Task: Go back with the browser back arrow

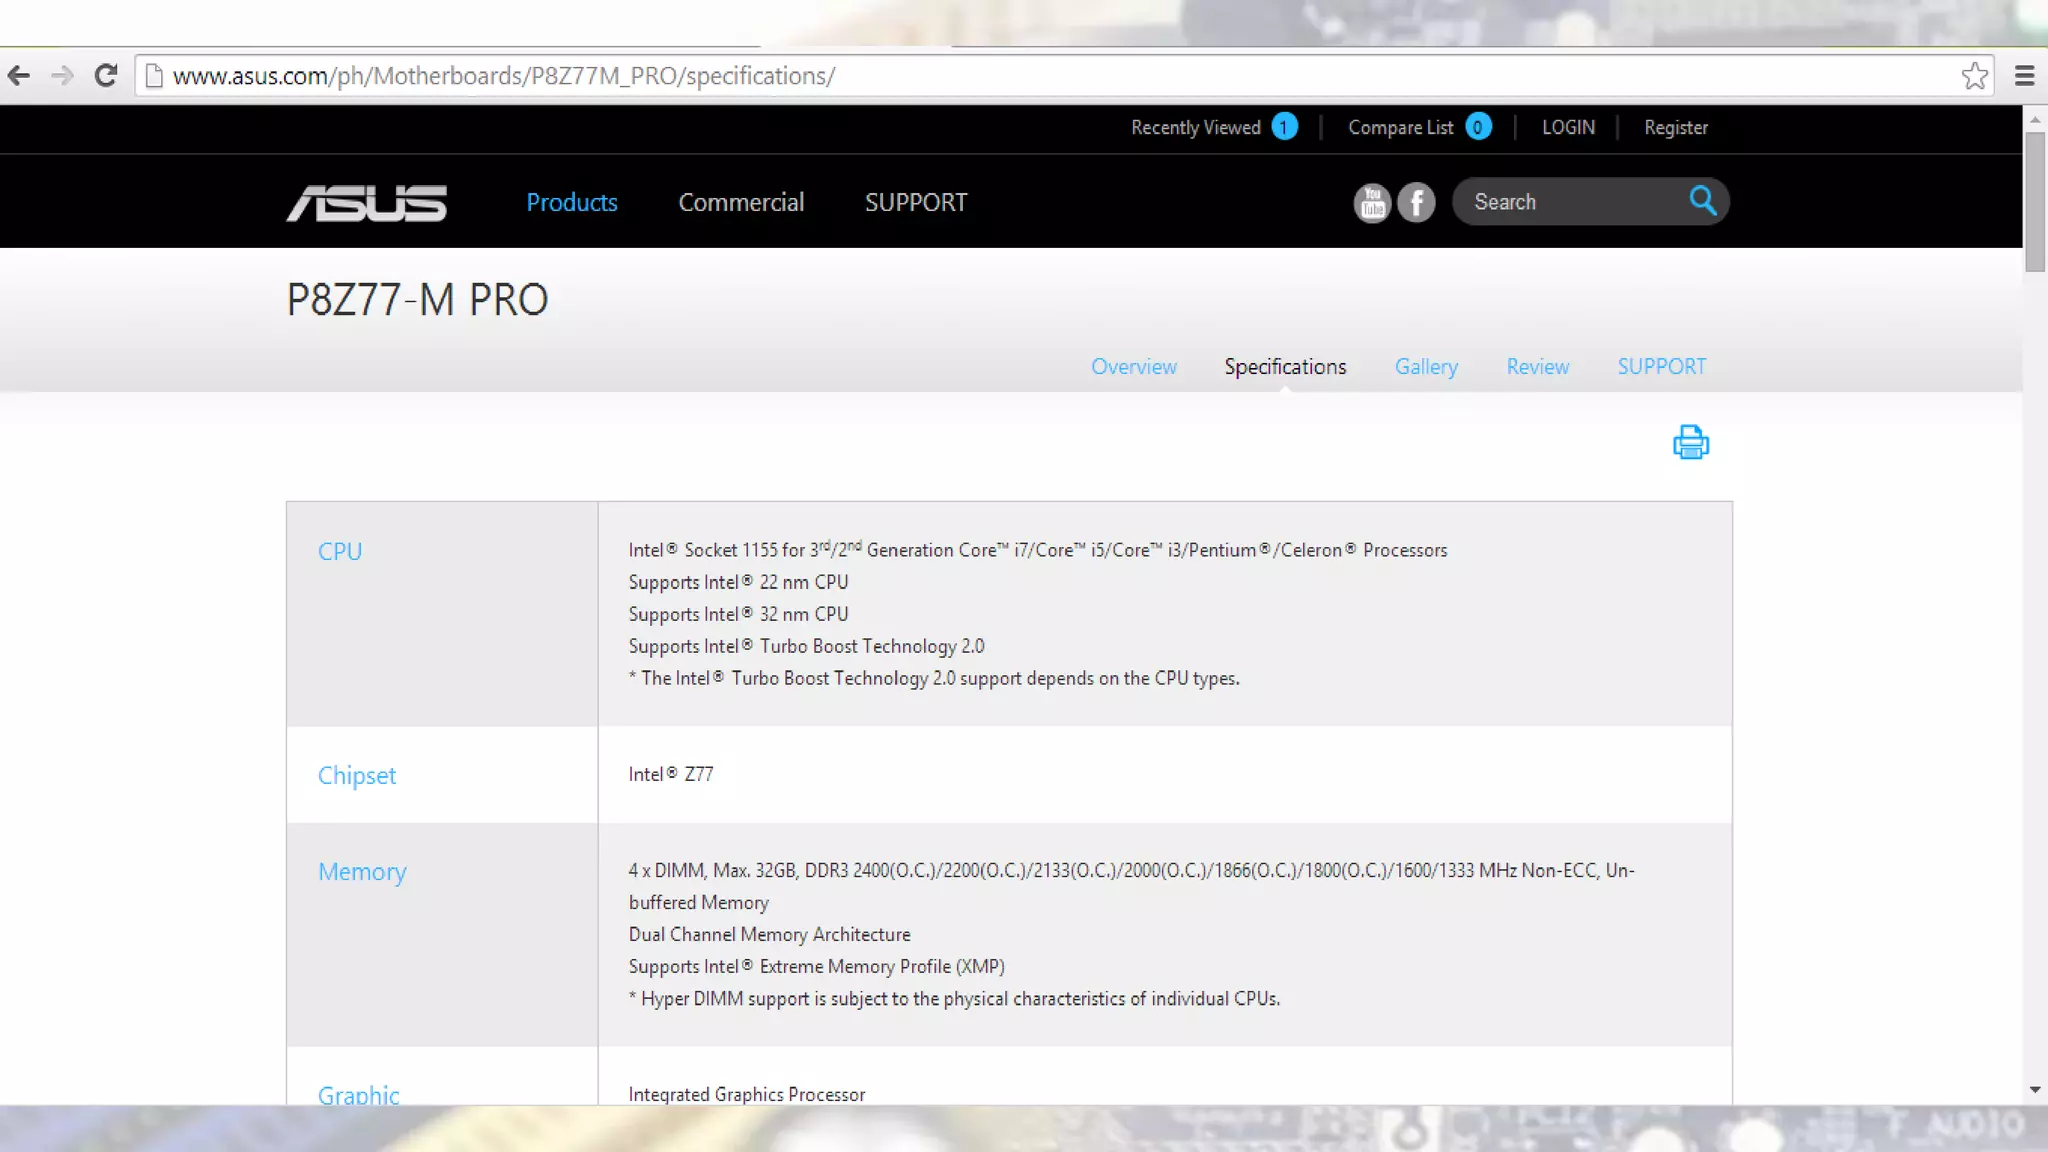Action: (18, 76)
